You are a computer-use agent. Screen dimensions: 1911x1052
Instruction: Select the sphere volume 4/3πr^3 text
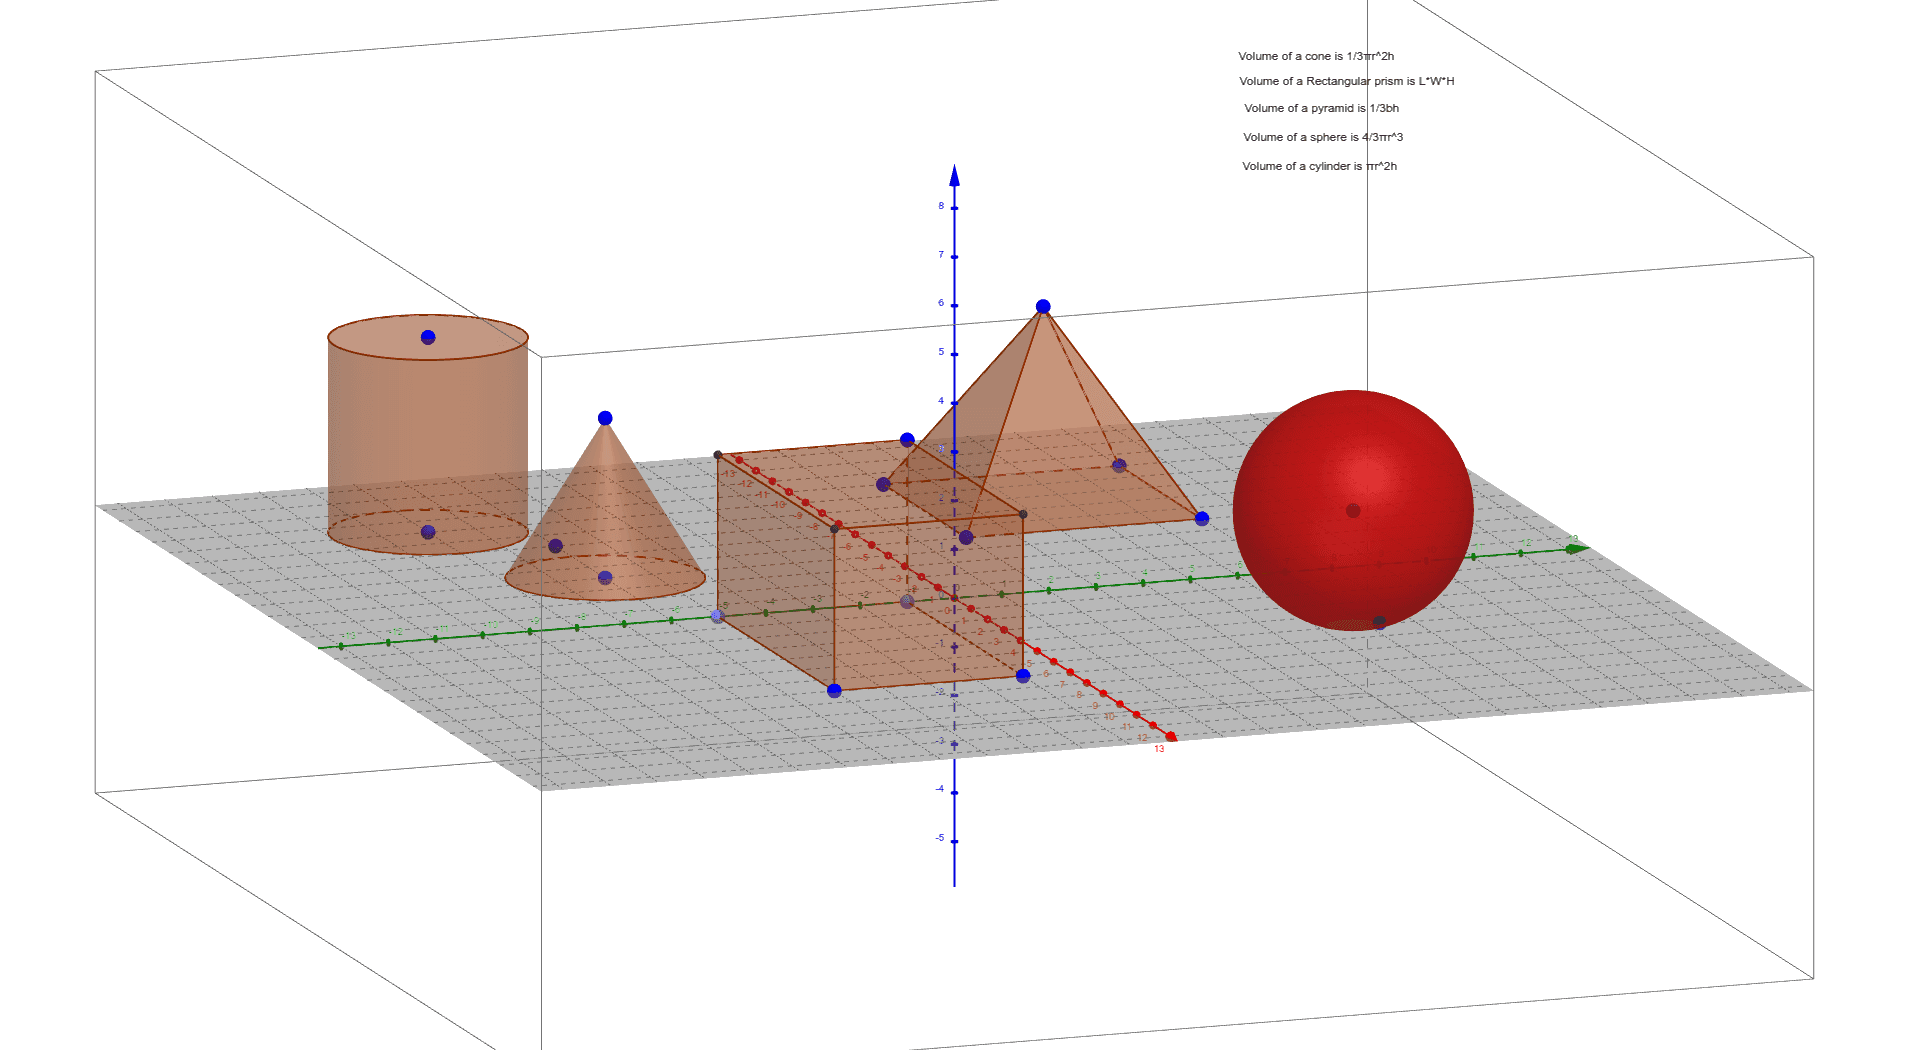pyautogui.click(x=1323, y=137)
